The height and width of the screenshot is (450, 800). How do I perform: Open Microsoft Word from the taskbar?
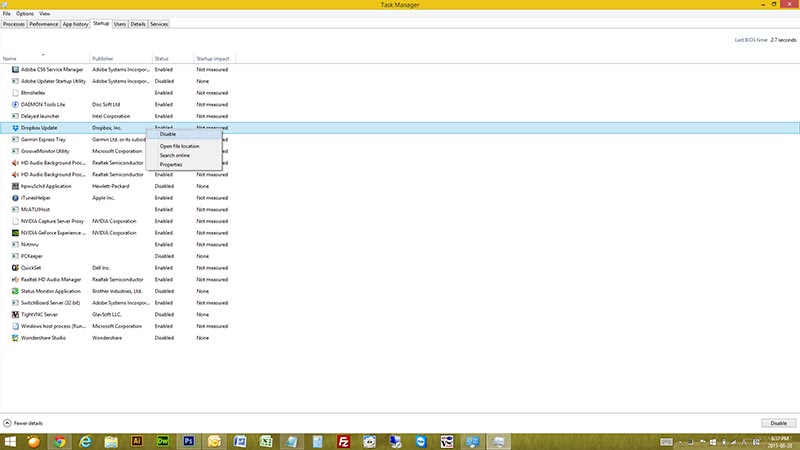click(x=240, y=441)
